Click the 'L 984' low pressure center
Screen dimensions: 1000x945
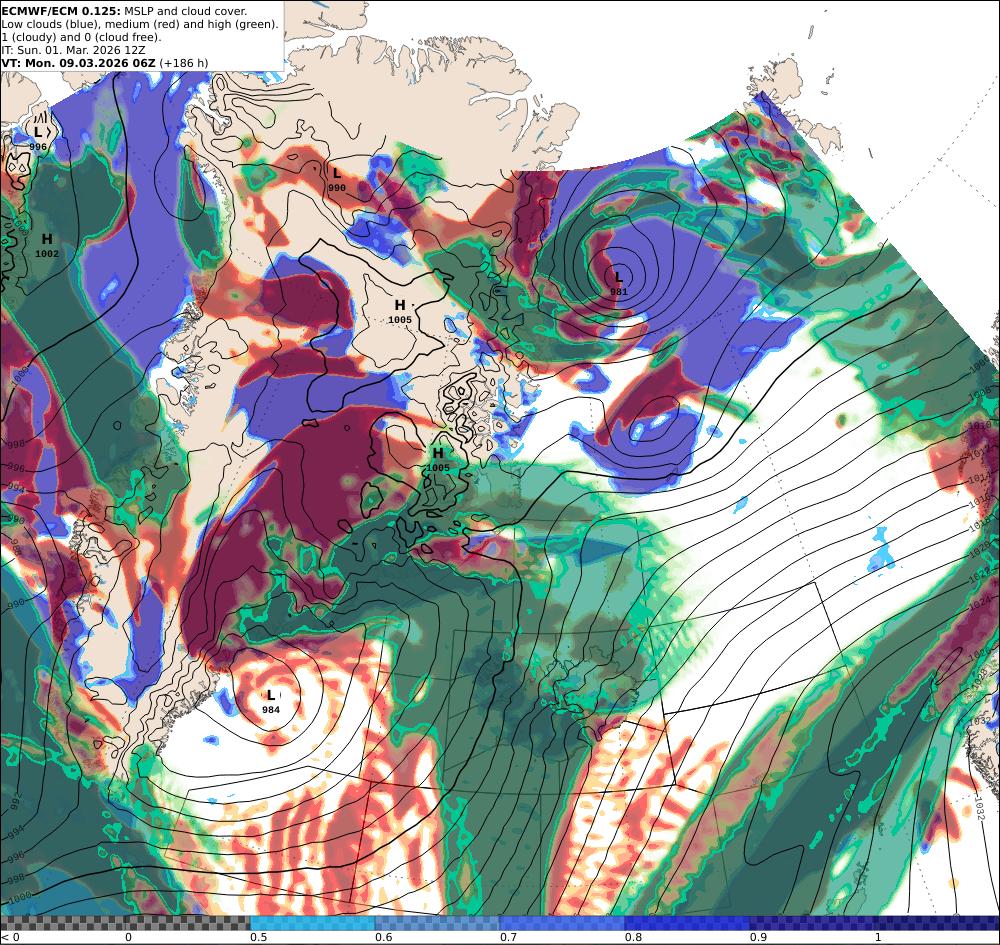271,701
